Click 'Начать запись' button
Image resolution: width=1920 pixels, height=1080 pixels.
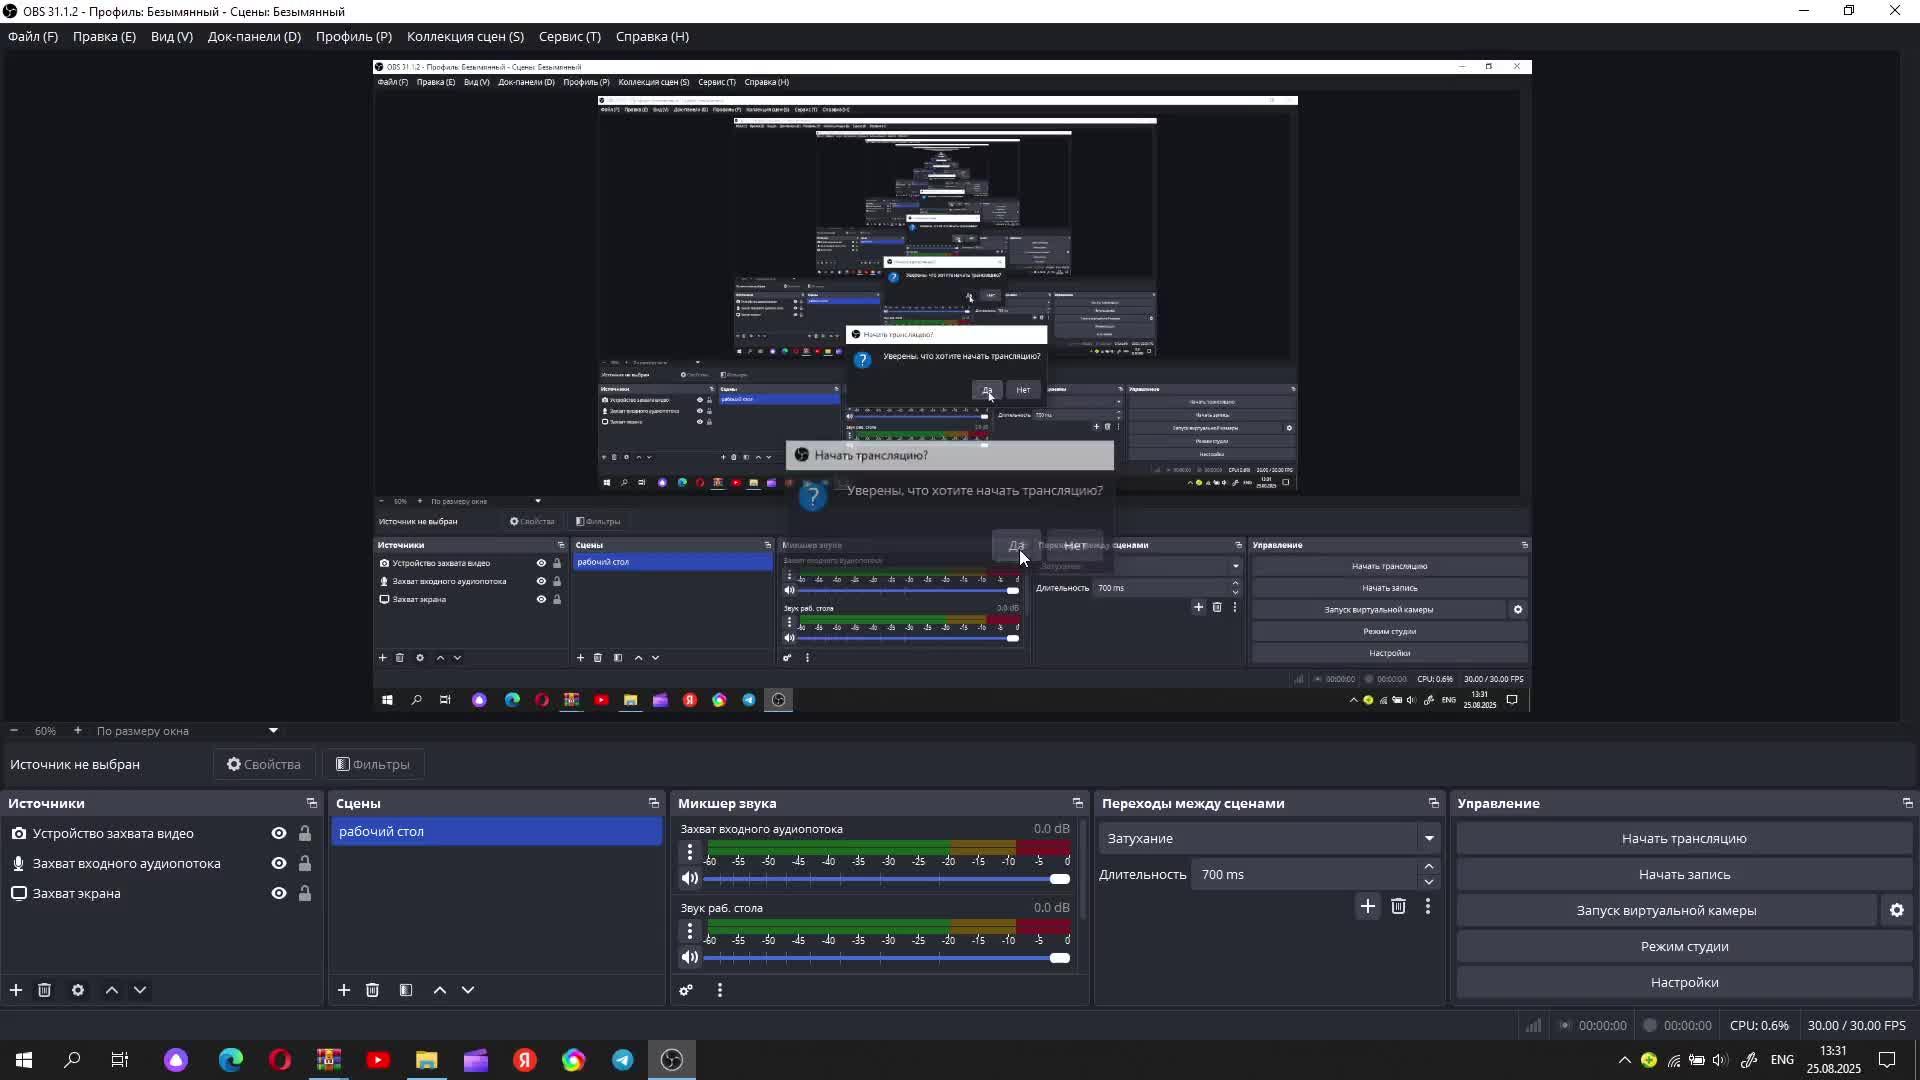[x=1684, y=874]
